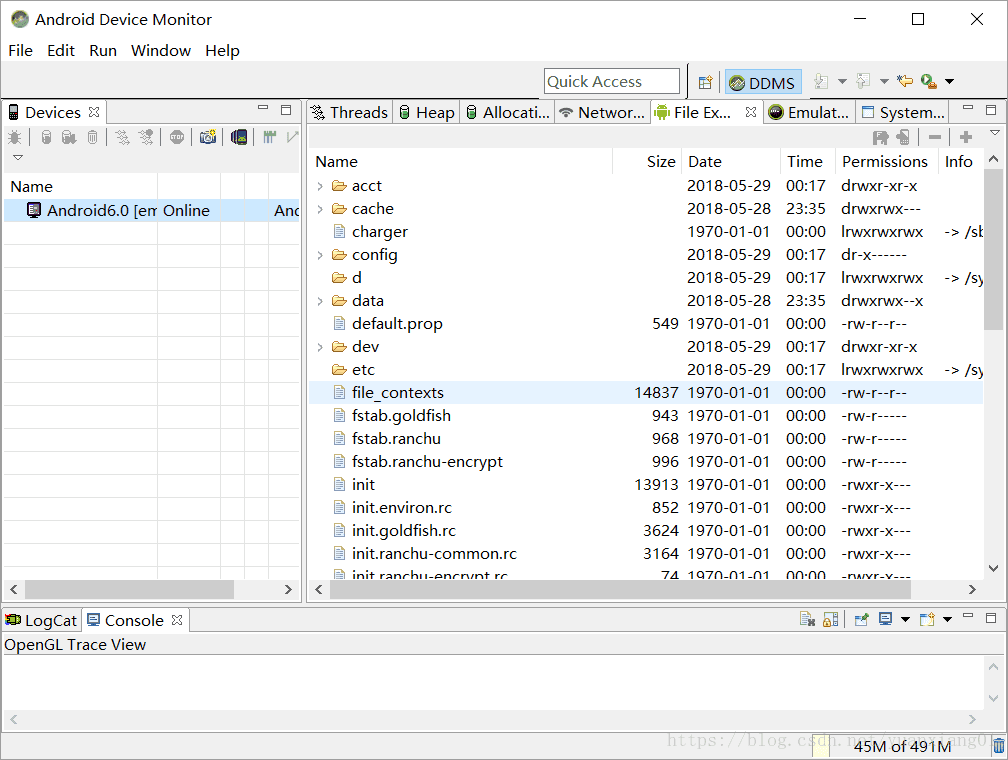Open the Edit menu
1008x760 pixels.
pos(61,50)
